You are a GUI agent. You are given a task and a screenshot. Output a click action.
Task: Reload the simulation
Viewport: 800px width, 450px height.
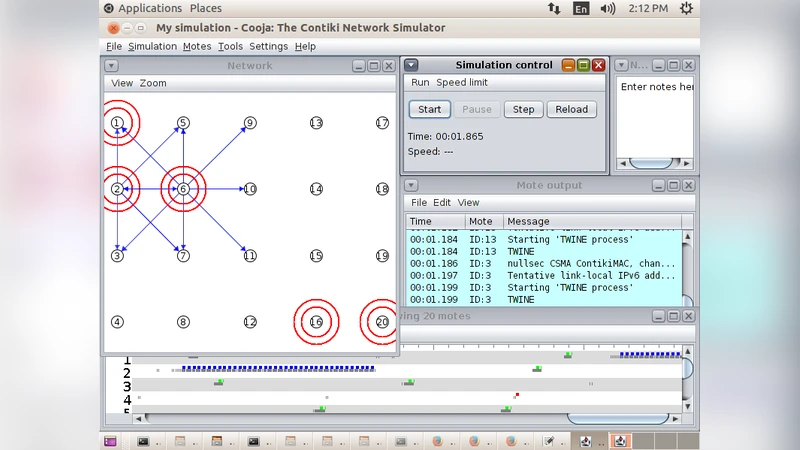[x=571, y=109]
